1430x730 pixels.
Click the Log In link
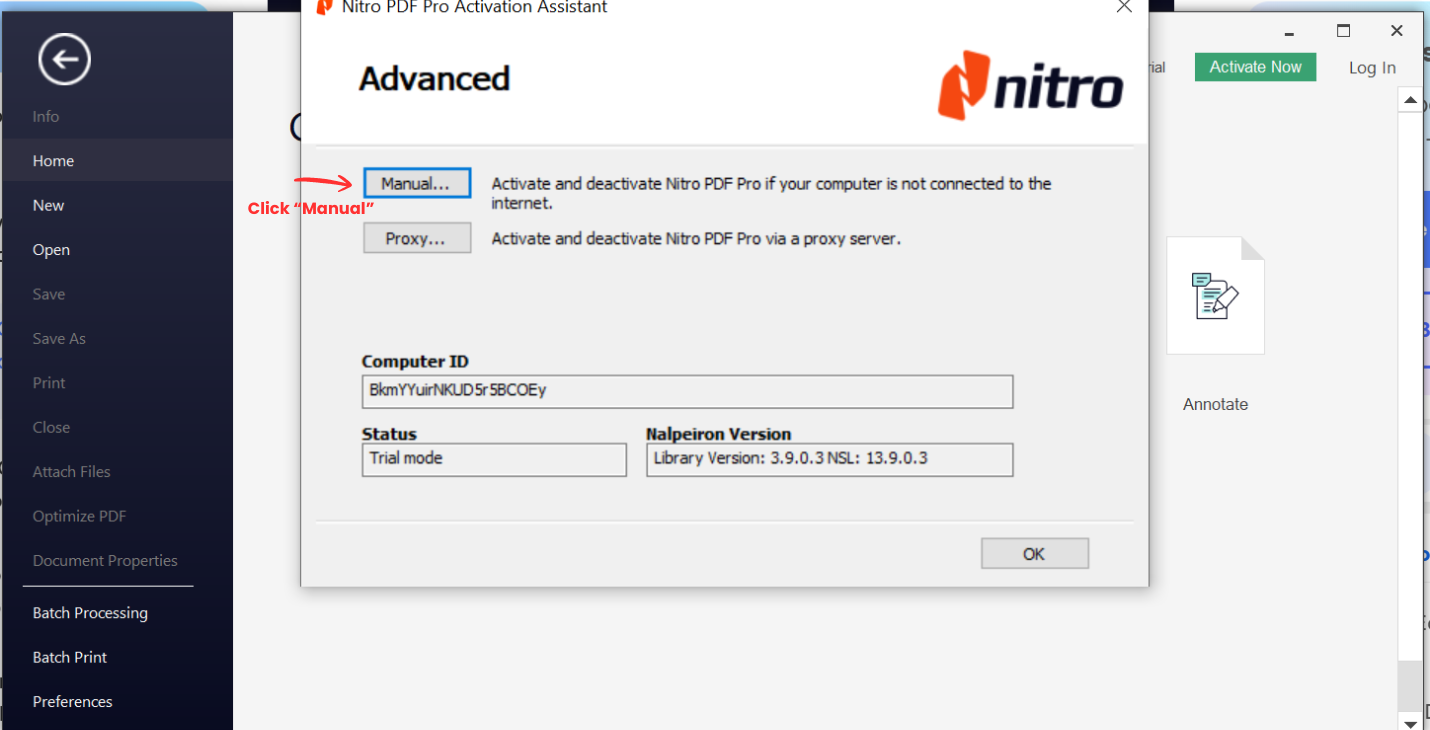coord(1372,68)
